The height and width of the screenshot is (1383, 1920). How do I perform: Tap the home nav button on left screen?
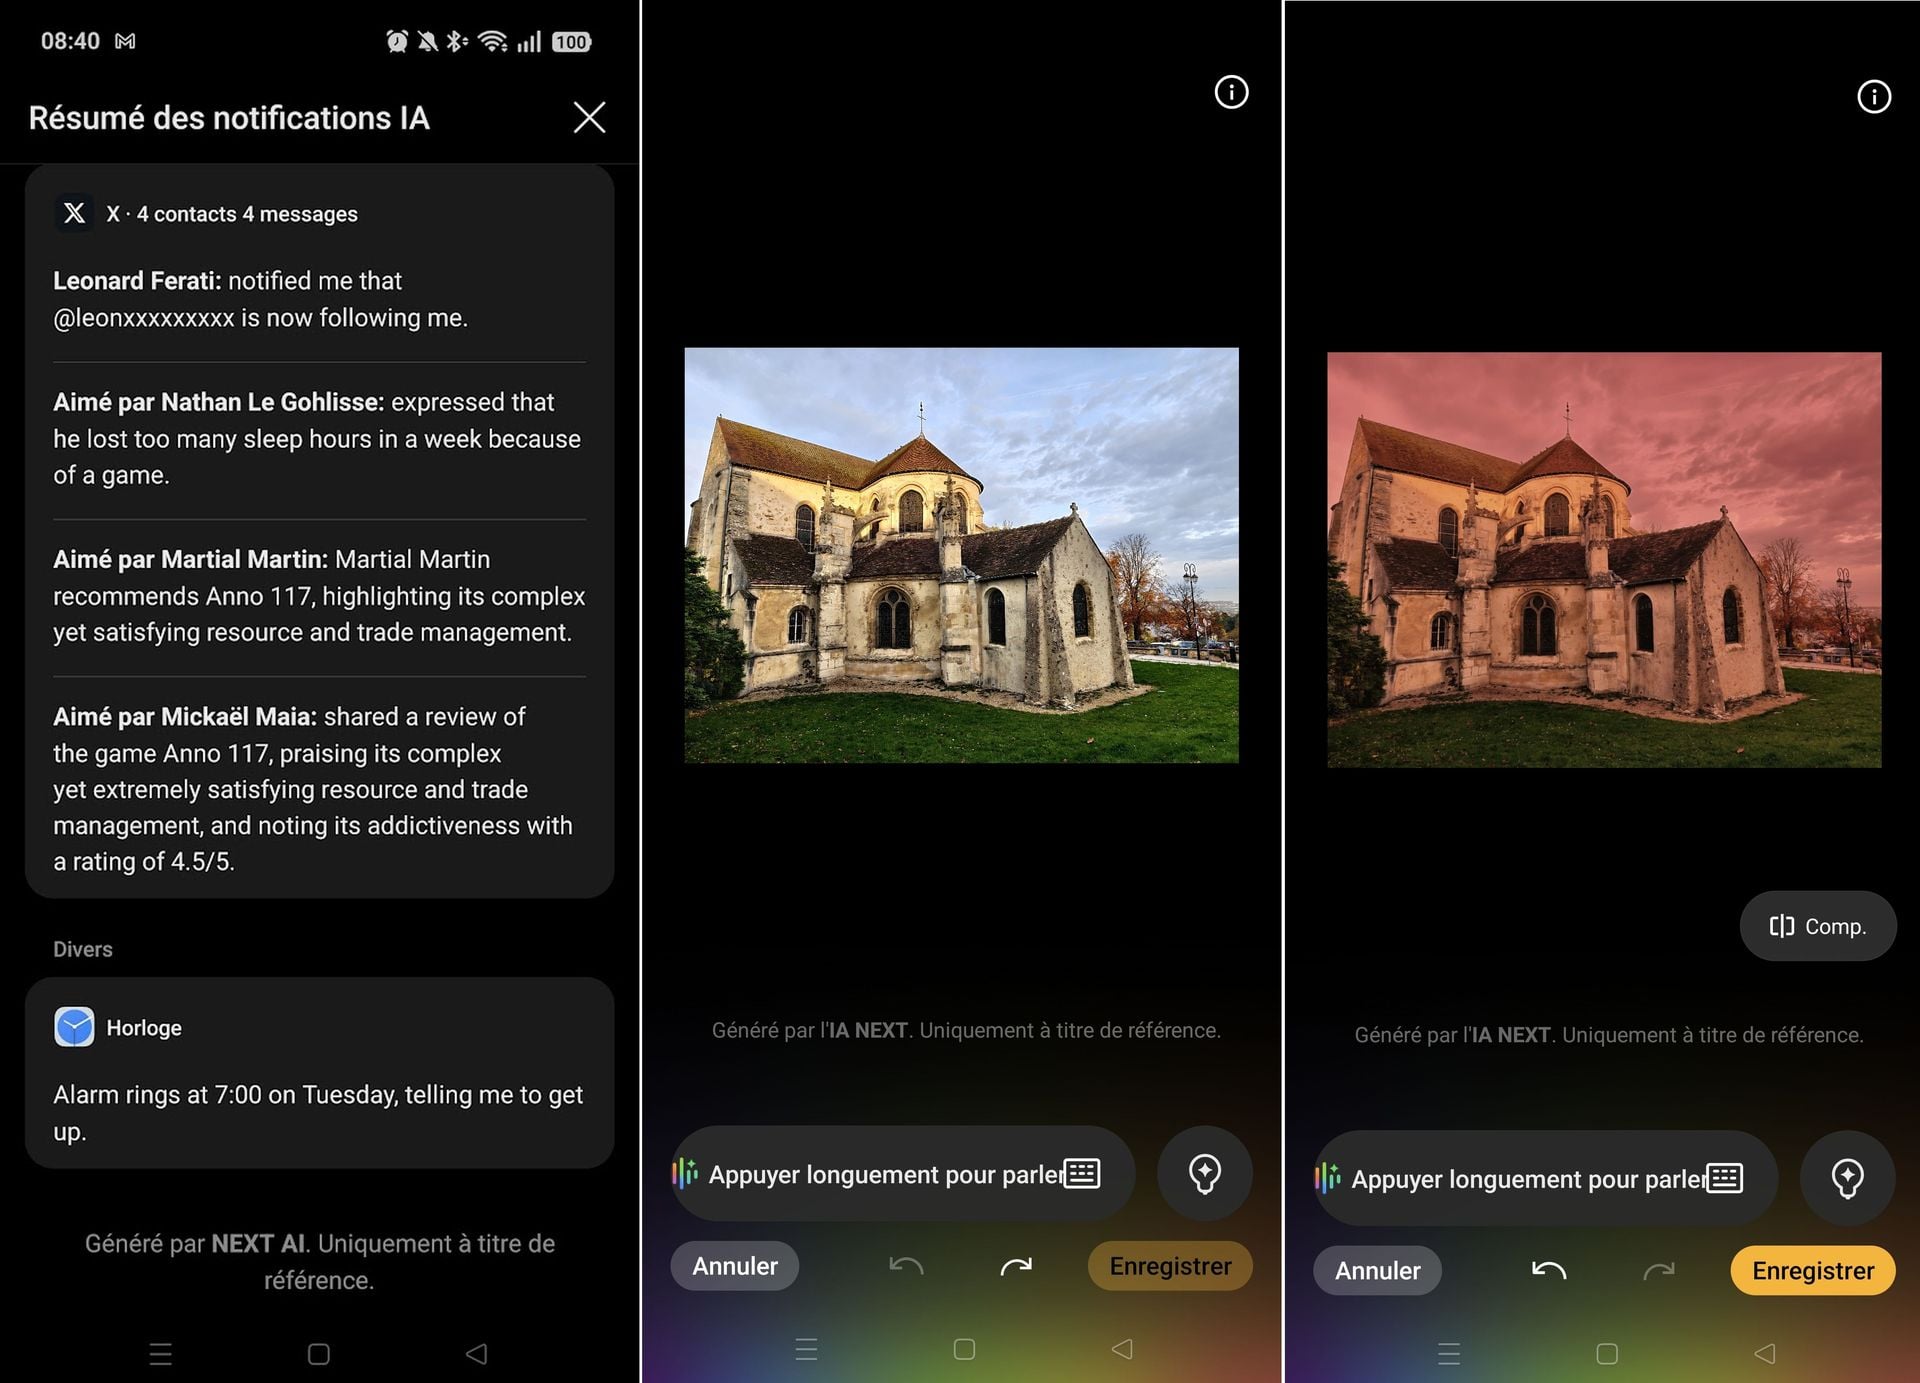319,1354
